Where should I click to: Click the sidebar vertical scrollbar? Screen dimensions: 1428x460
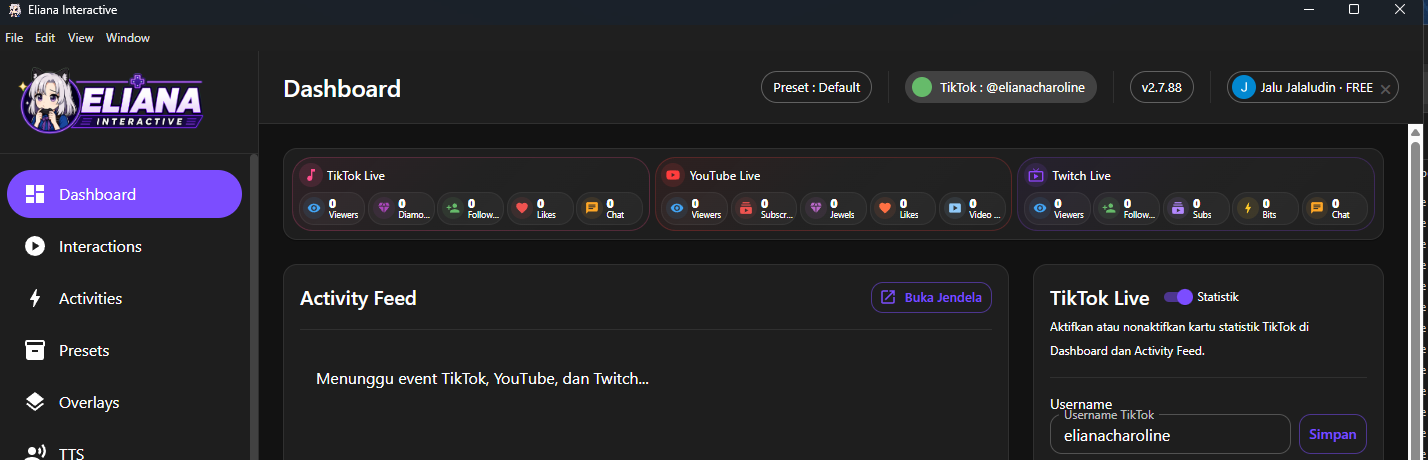click(x=254, y=306)
